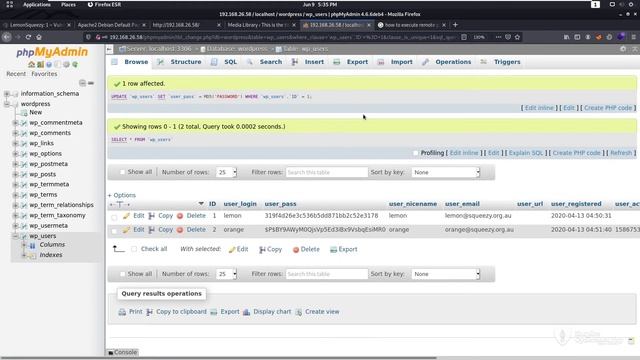
Task: Open phpMyAdmin home icon in sidebar
Action: [31, 64]
